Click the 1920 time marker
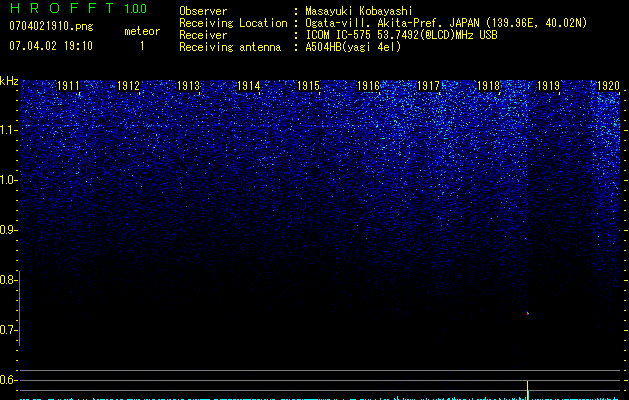Viewport: 629px width, 400px height. click(x=609, y=86)
